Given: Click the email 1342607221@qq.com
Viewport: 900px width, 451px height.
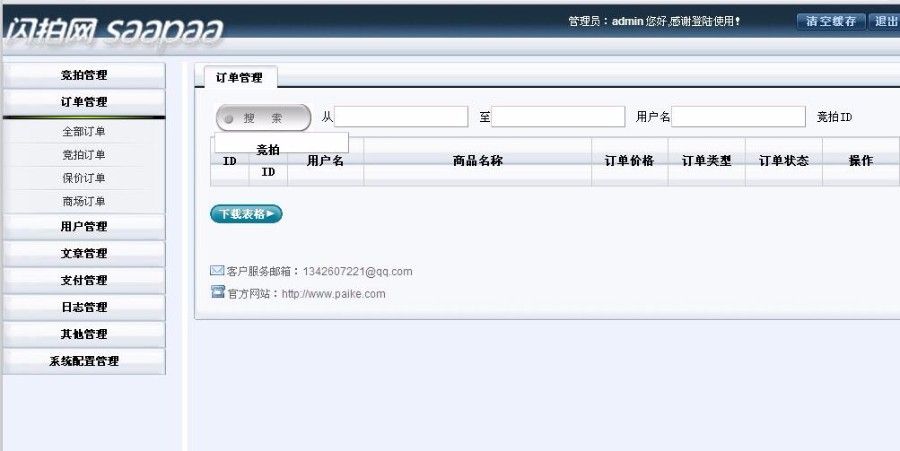Looking at the screenshot, I should (x=358, y=271).
